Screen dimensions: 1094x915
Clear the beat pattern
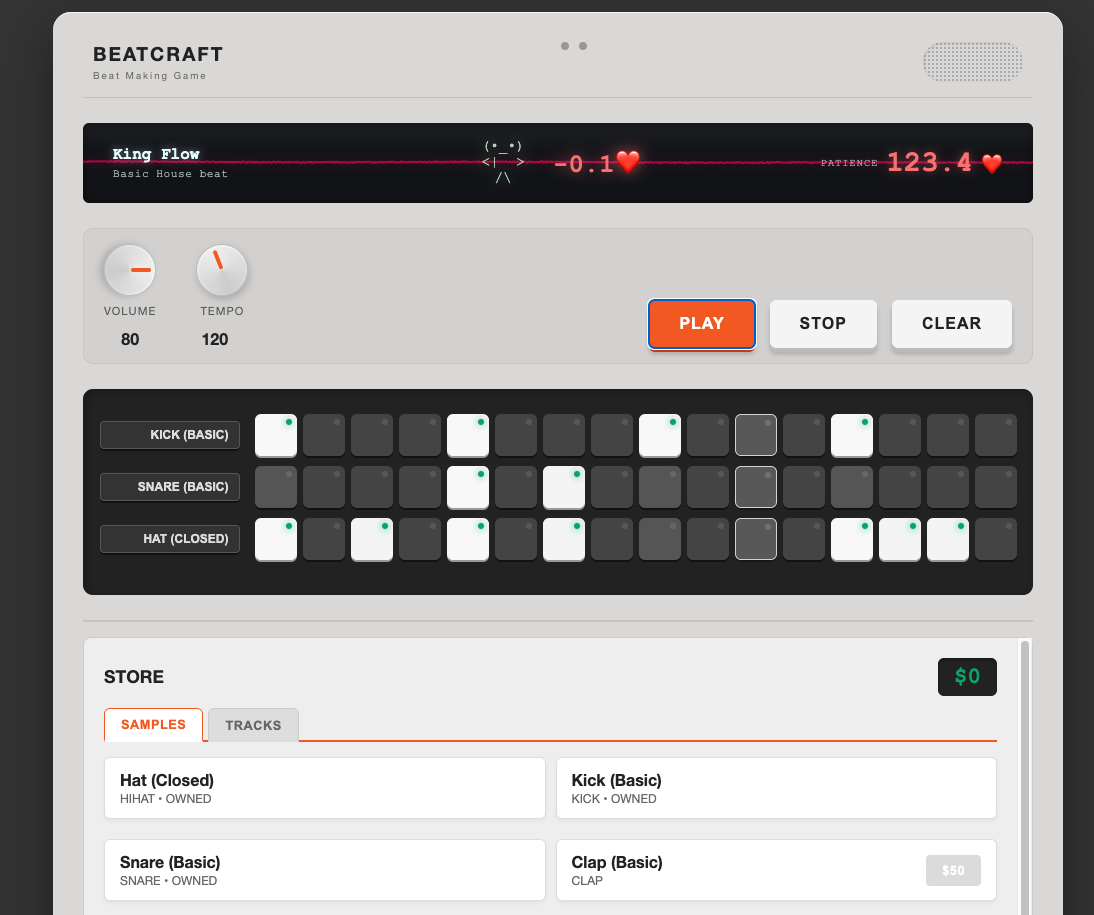[x=951, y=324]
